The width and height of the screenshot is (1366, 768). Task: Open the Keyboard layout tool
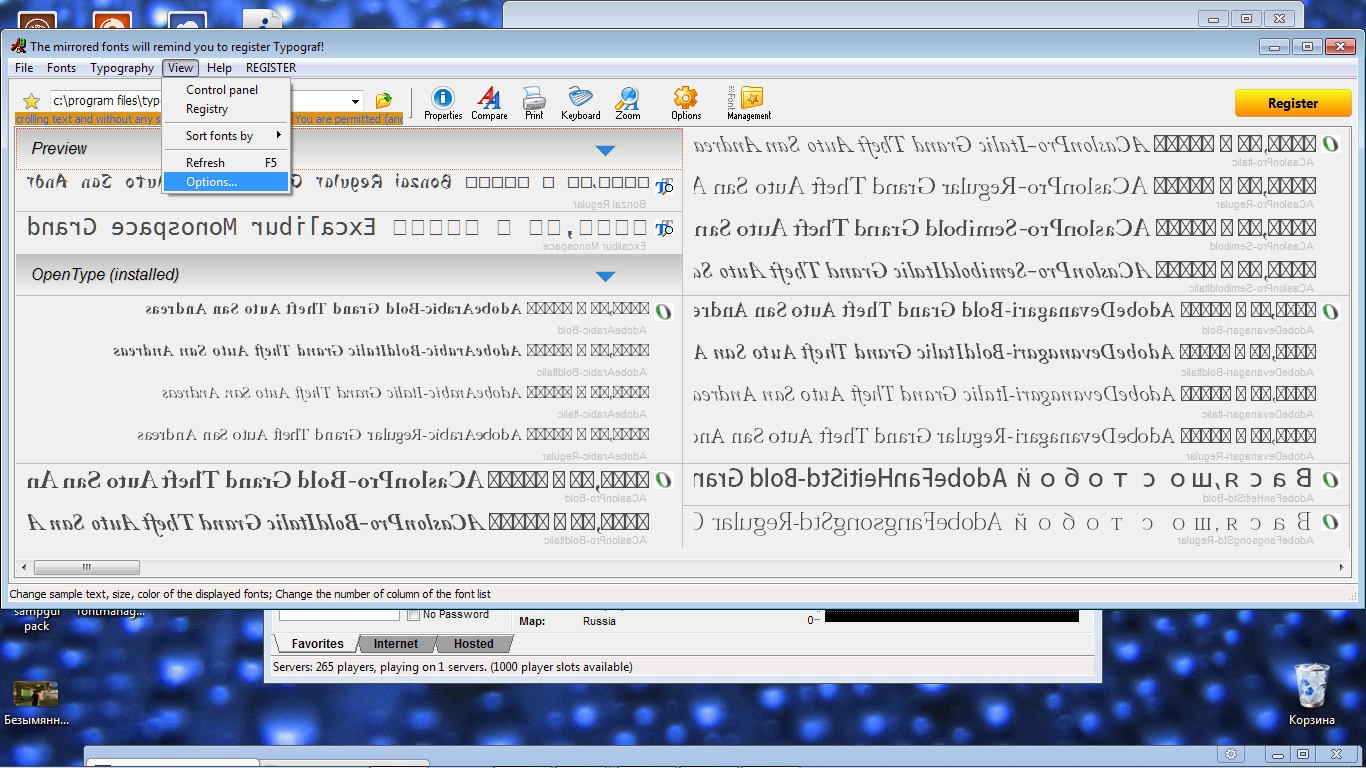coord(580,99)
